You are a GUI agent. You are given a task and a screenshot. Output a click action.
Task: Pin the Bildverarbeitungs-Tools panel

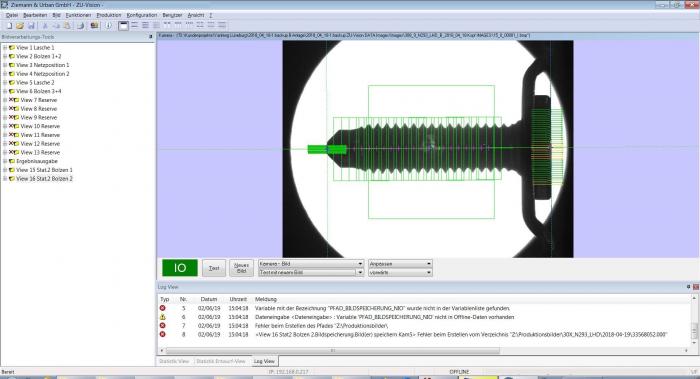150,37
